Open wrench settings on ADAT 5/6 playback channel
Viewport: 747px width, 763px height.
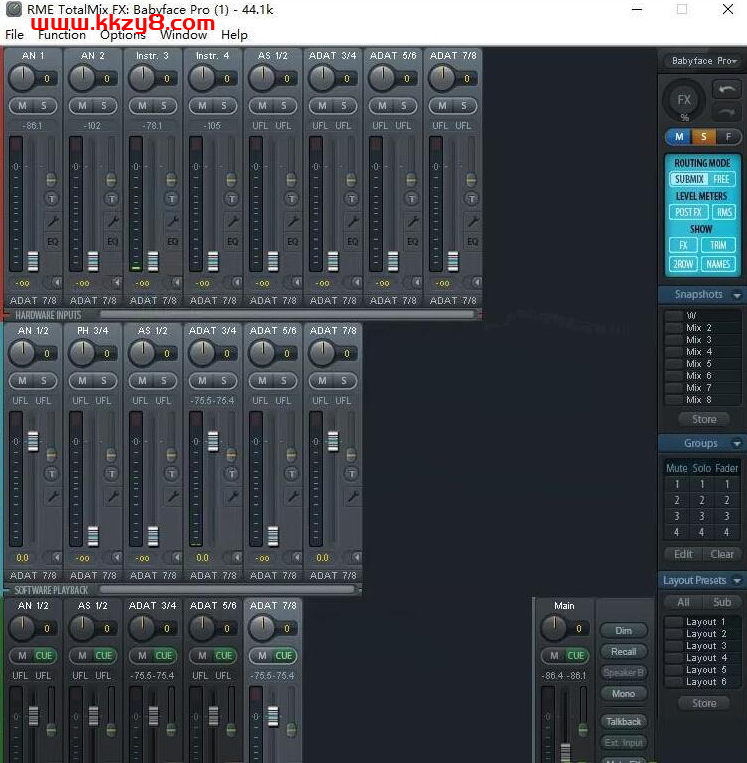click(x=292, y=496)
